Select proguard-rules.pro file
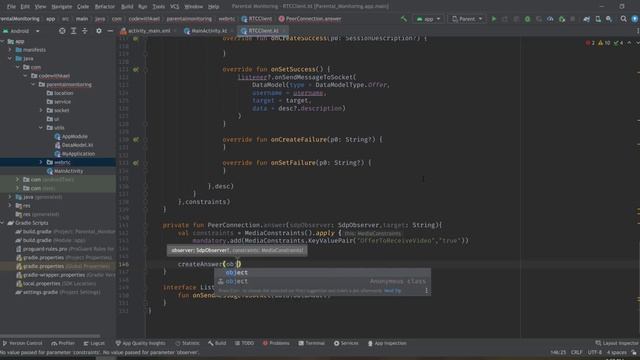 coord(44,249)
